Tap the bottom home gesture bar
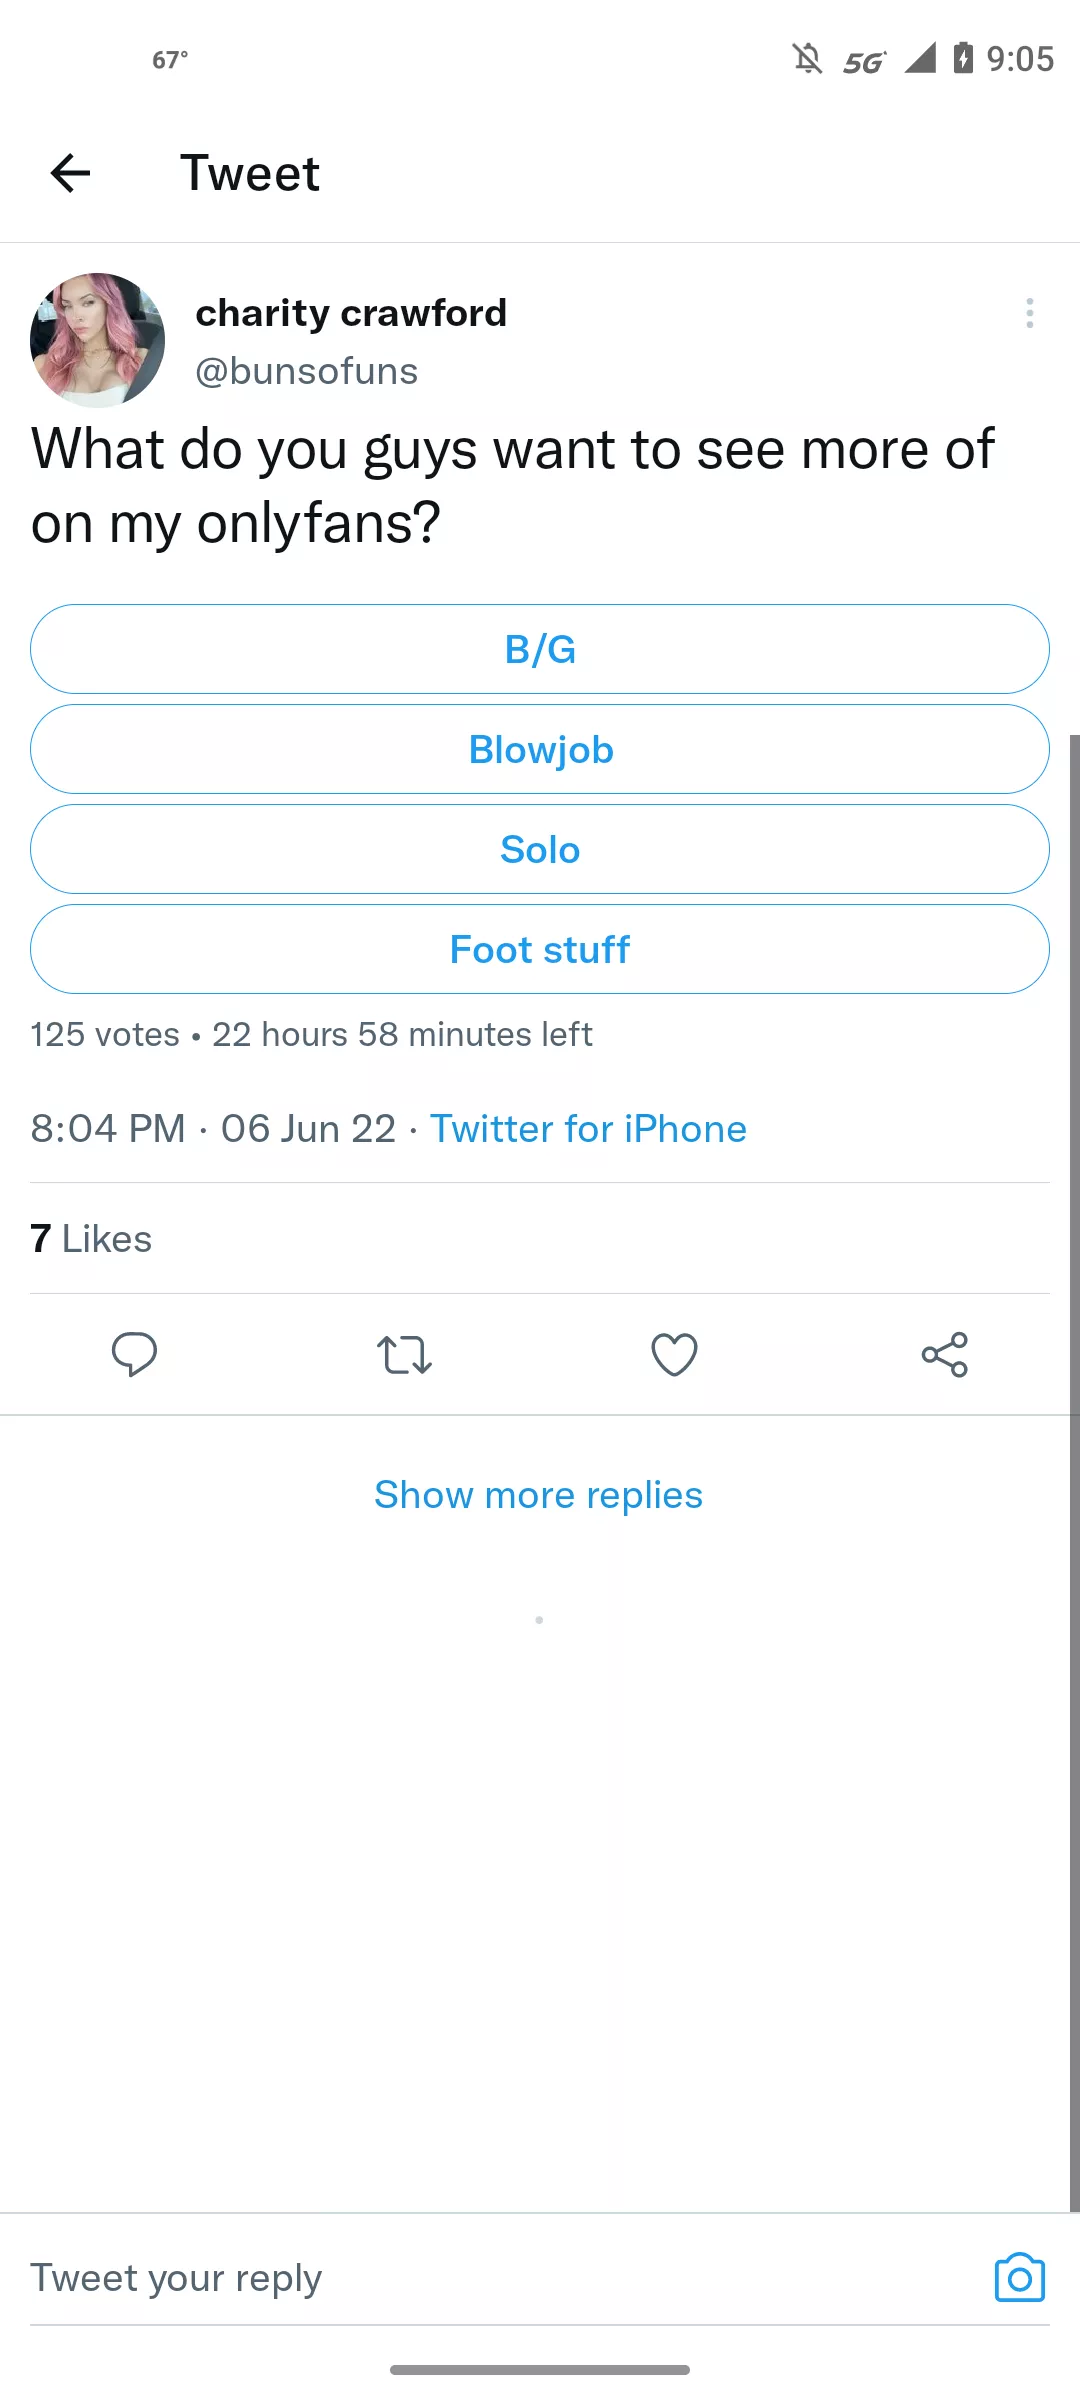 coord(540,2369)
